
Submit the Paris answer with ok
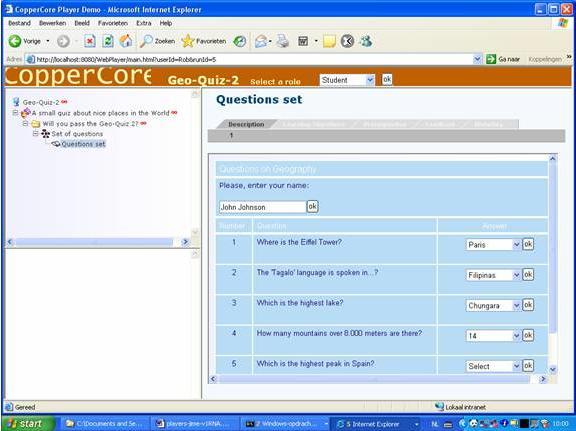(x=528, y=244)
